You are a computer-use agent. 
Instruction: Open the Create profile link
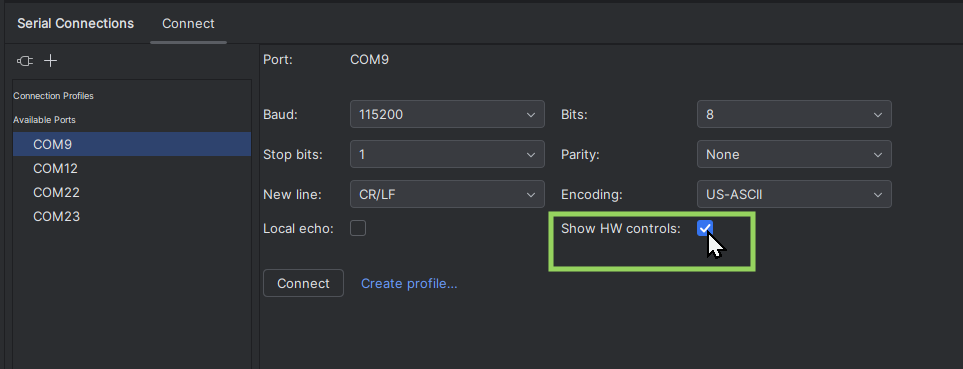click(409, 283)
